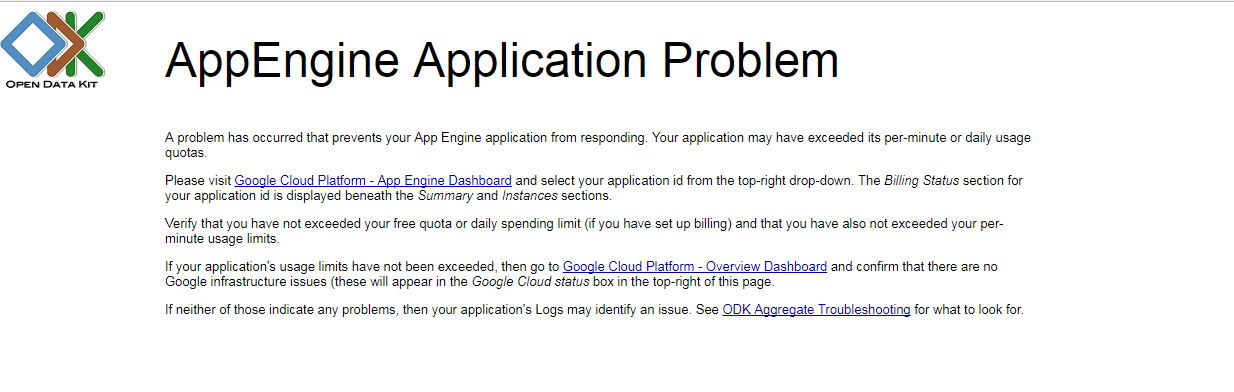Open Google Cloud Platform - Overview Dashboard link
The height and width of the screenshot is (392, 1234).
pos(695,267)
